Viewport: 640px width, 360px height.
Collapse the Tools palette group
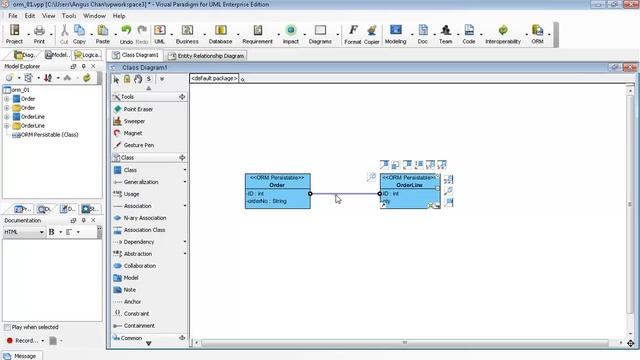182,97
